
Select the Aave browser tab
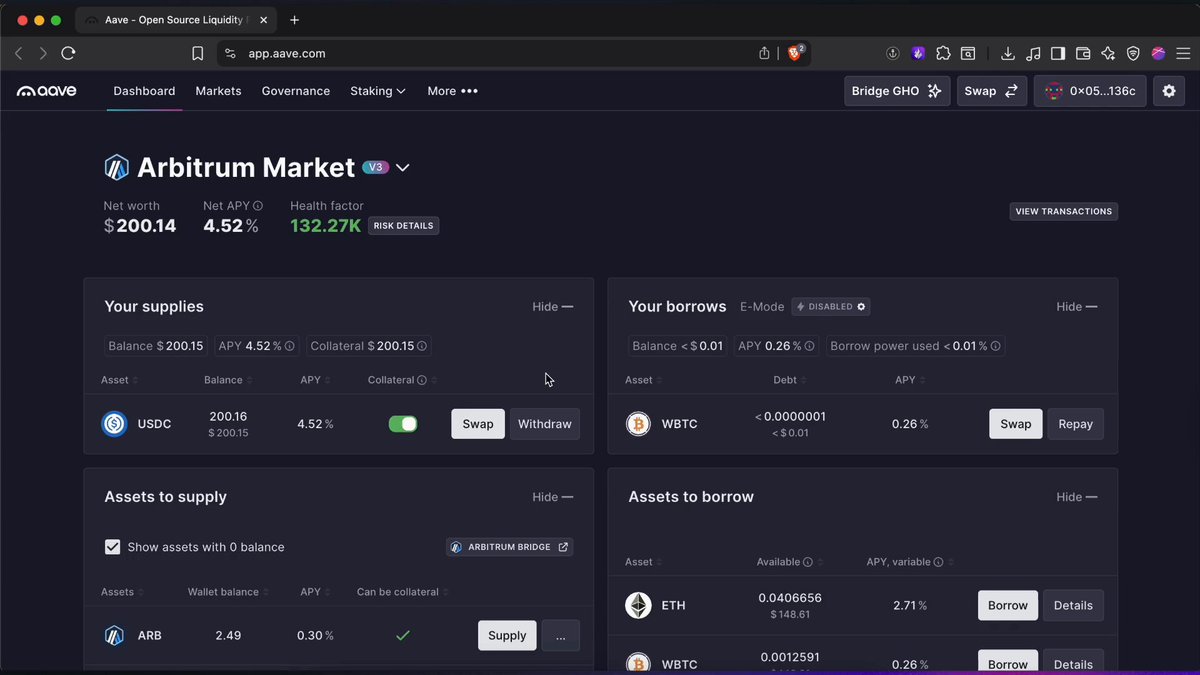coord(176,20)
